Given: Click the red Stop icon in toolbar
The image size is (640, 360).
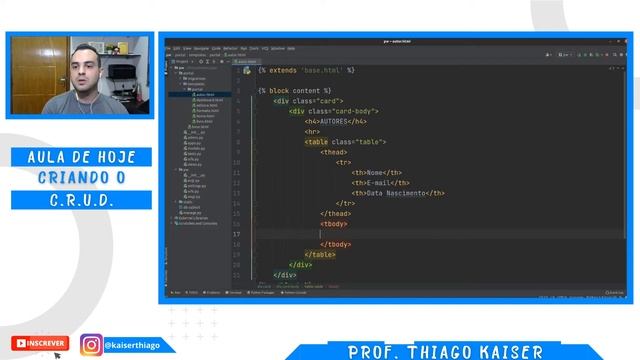Looking at the screenshot, I should click(x=607, y=55).
